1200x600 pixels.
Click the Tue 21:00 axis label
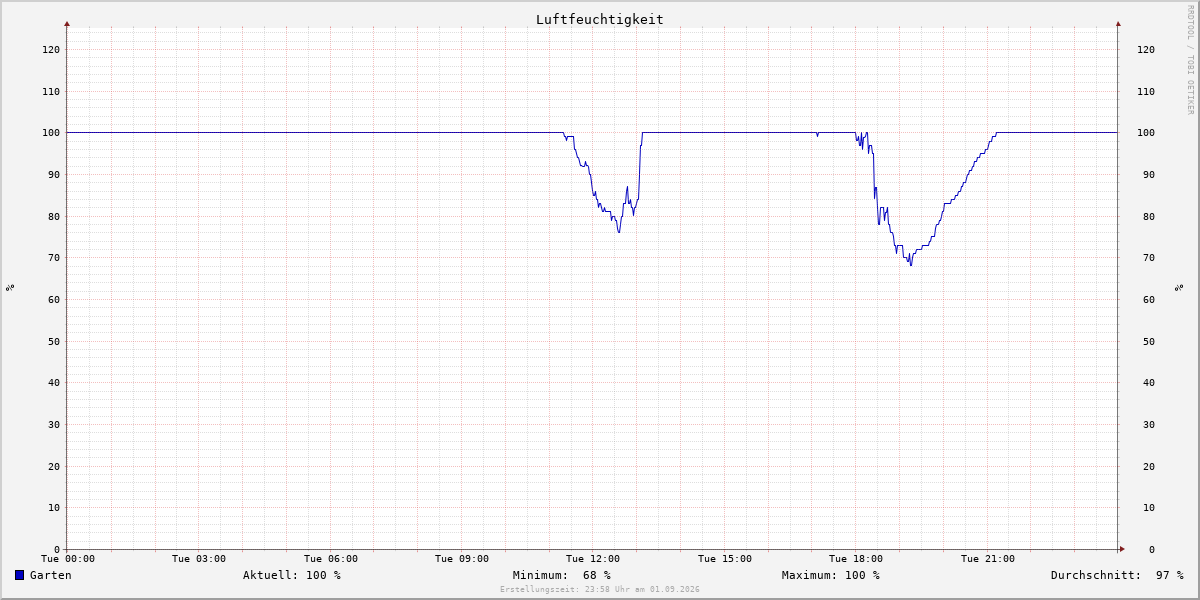point(988,559)
